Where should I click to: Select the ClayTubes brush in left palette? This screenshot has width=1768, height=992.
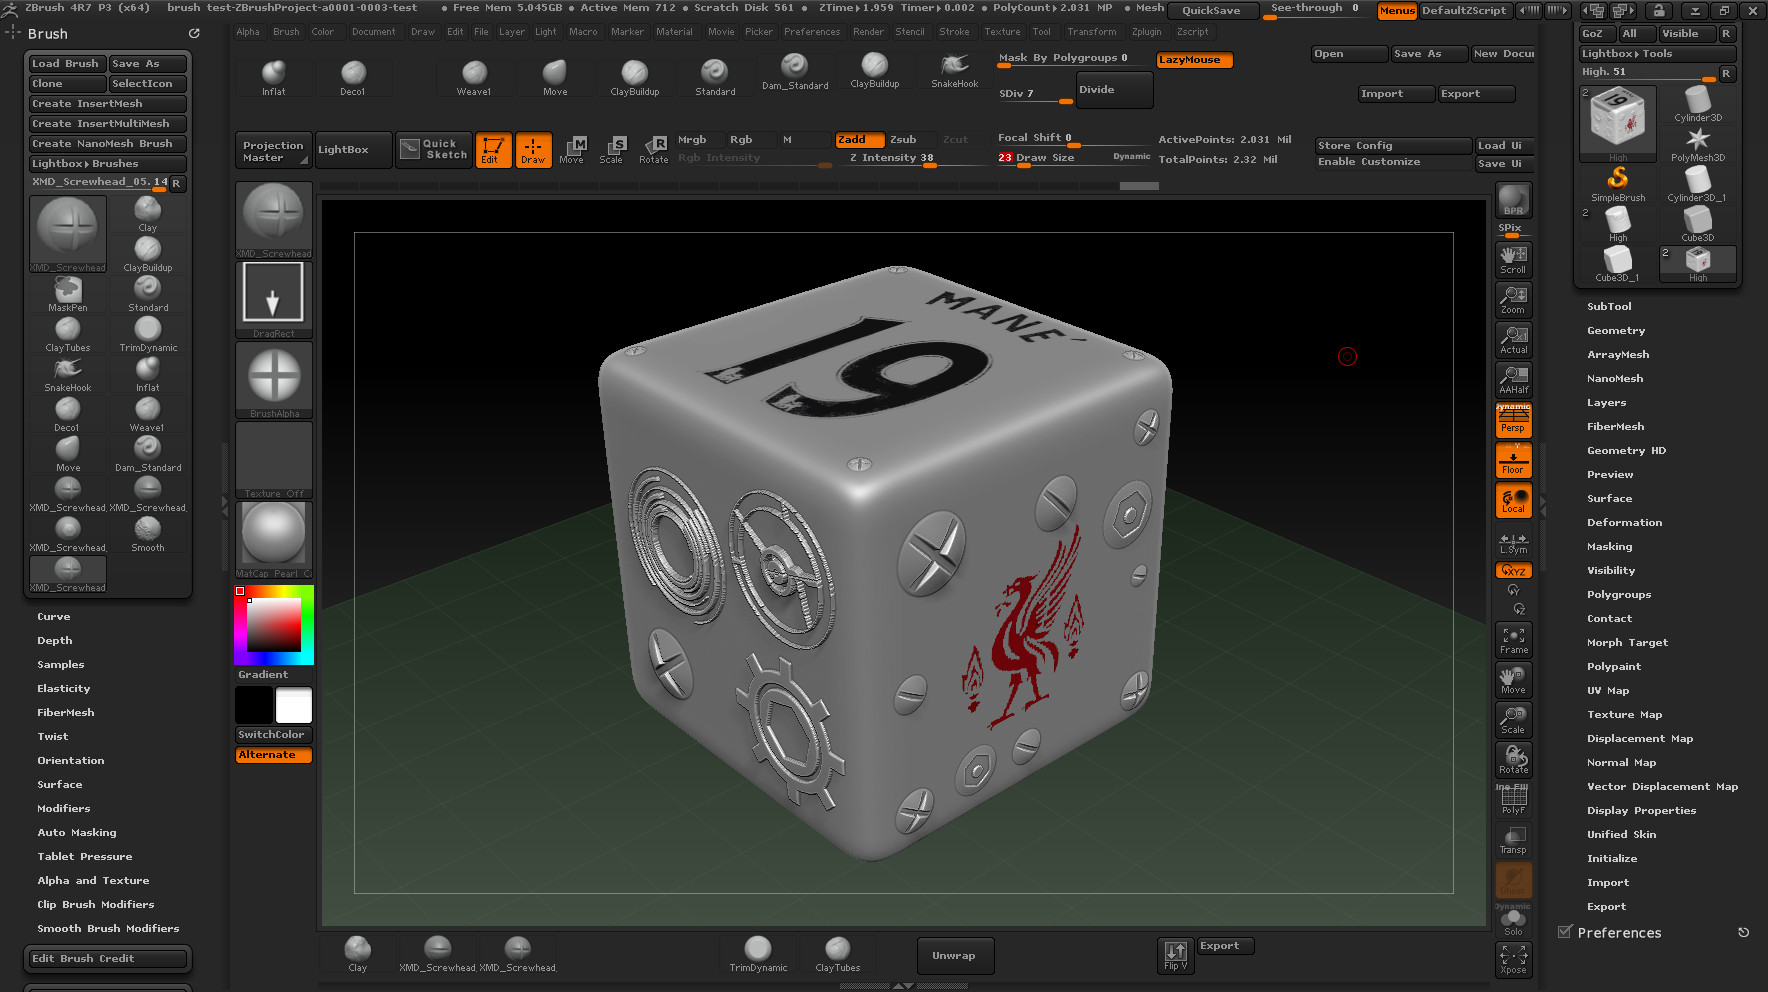click(68, 333)
